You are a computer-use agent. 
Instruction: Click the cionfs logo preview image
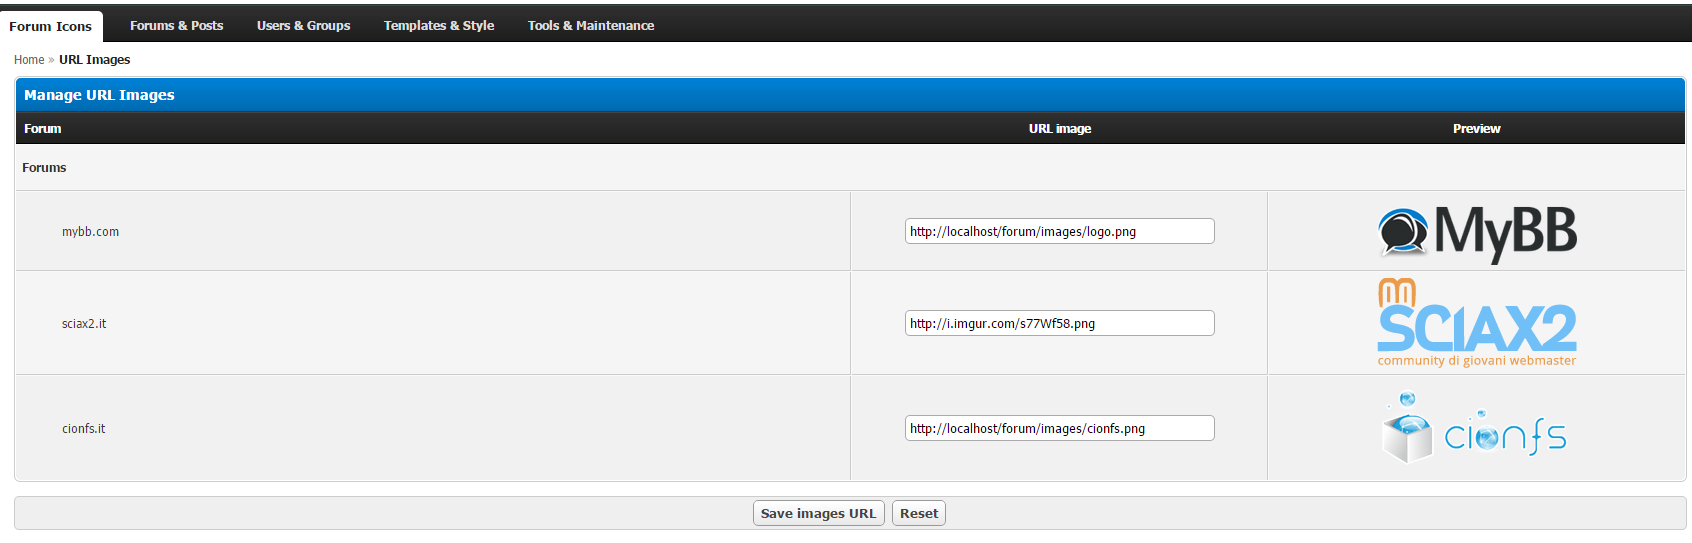tap(1476, 429)
